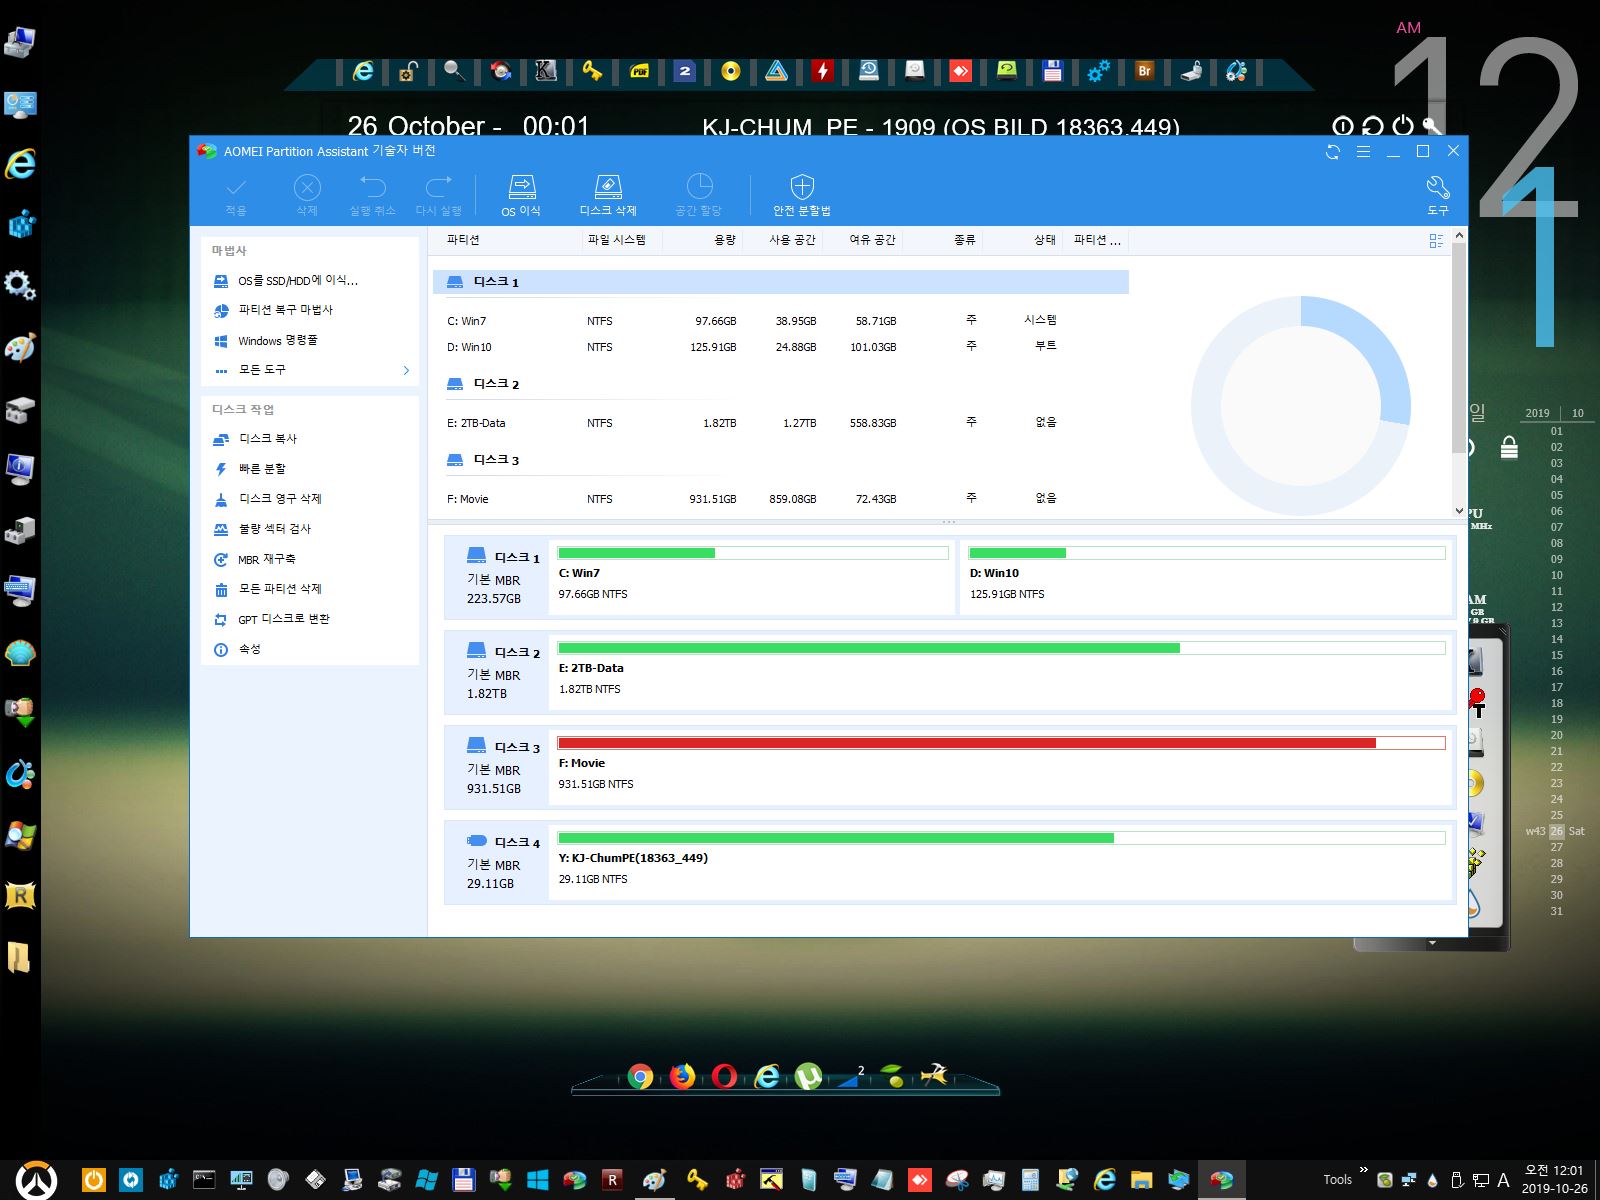Click the floppy disk save icon in top dock
This screenshot has width=1600, height=1200.
1052,71
